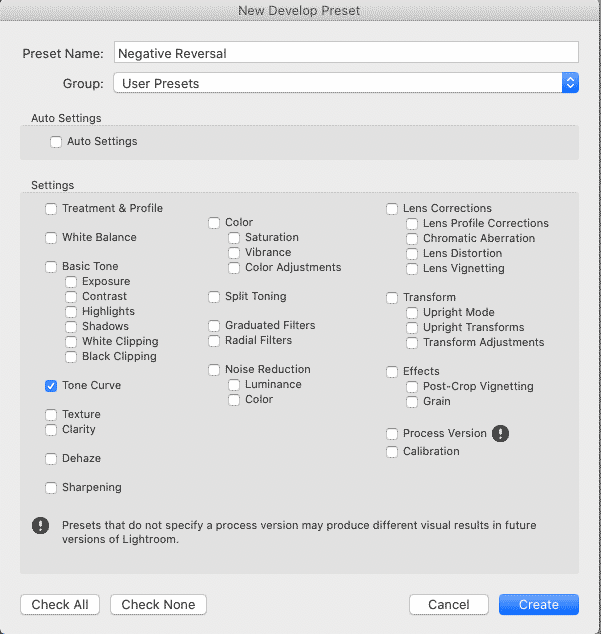
Task: Open the Group dropdown arrows
Action: [x=570, y=83]
